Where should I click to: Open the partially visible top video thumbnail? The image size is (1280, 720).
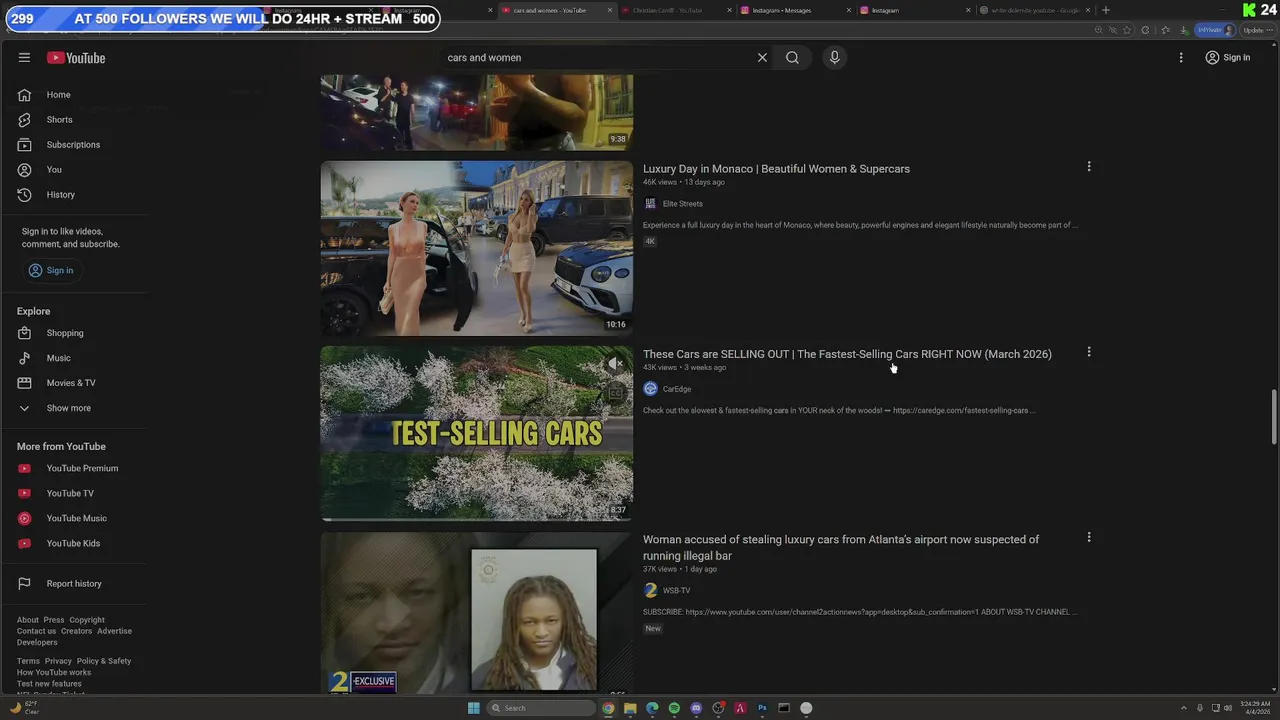pos(476,112)
